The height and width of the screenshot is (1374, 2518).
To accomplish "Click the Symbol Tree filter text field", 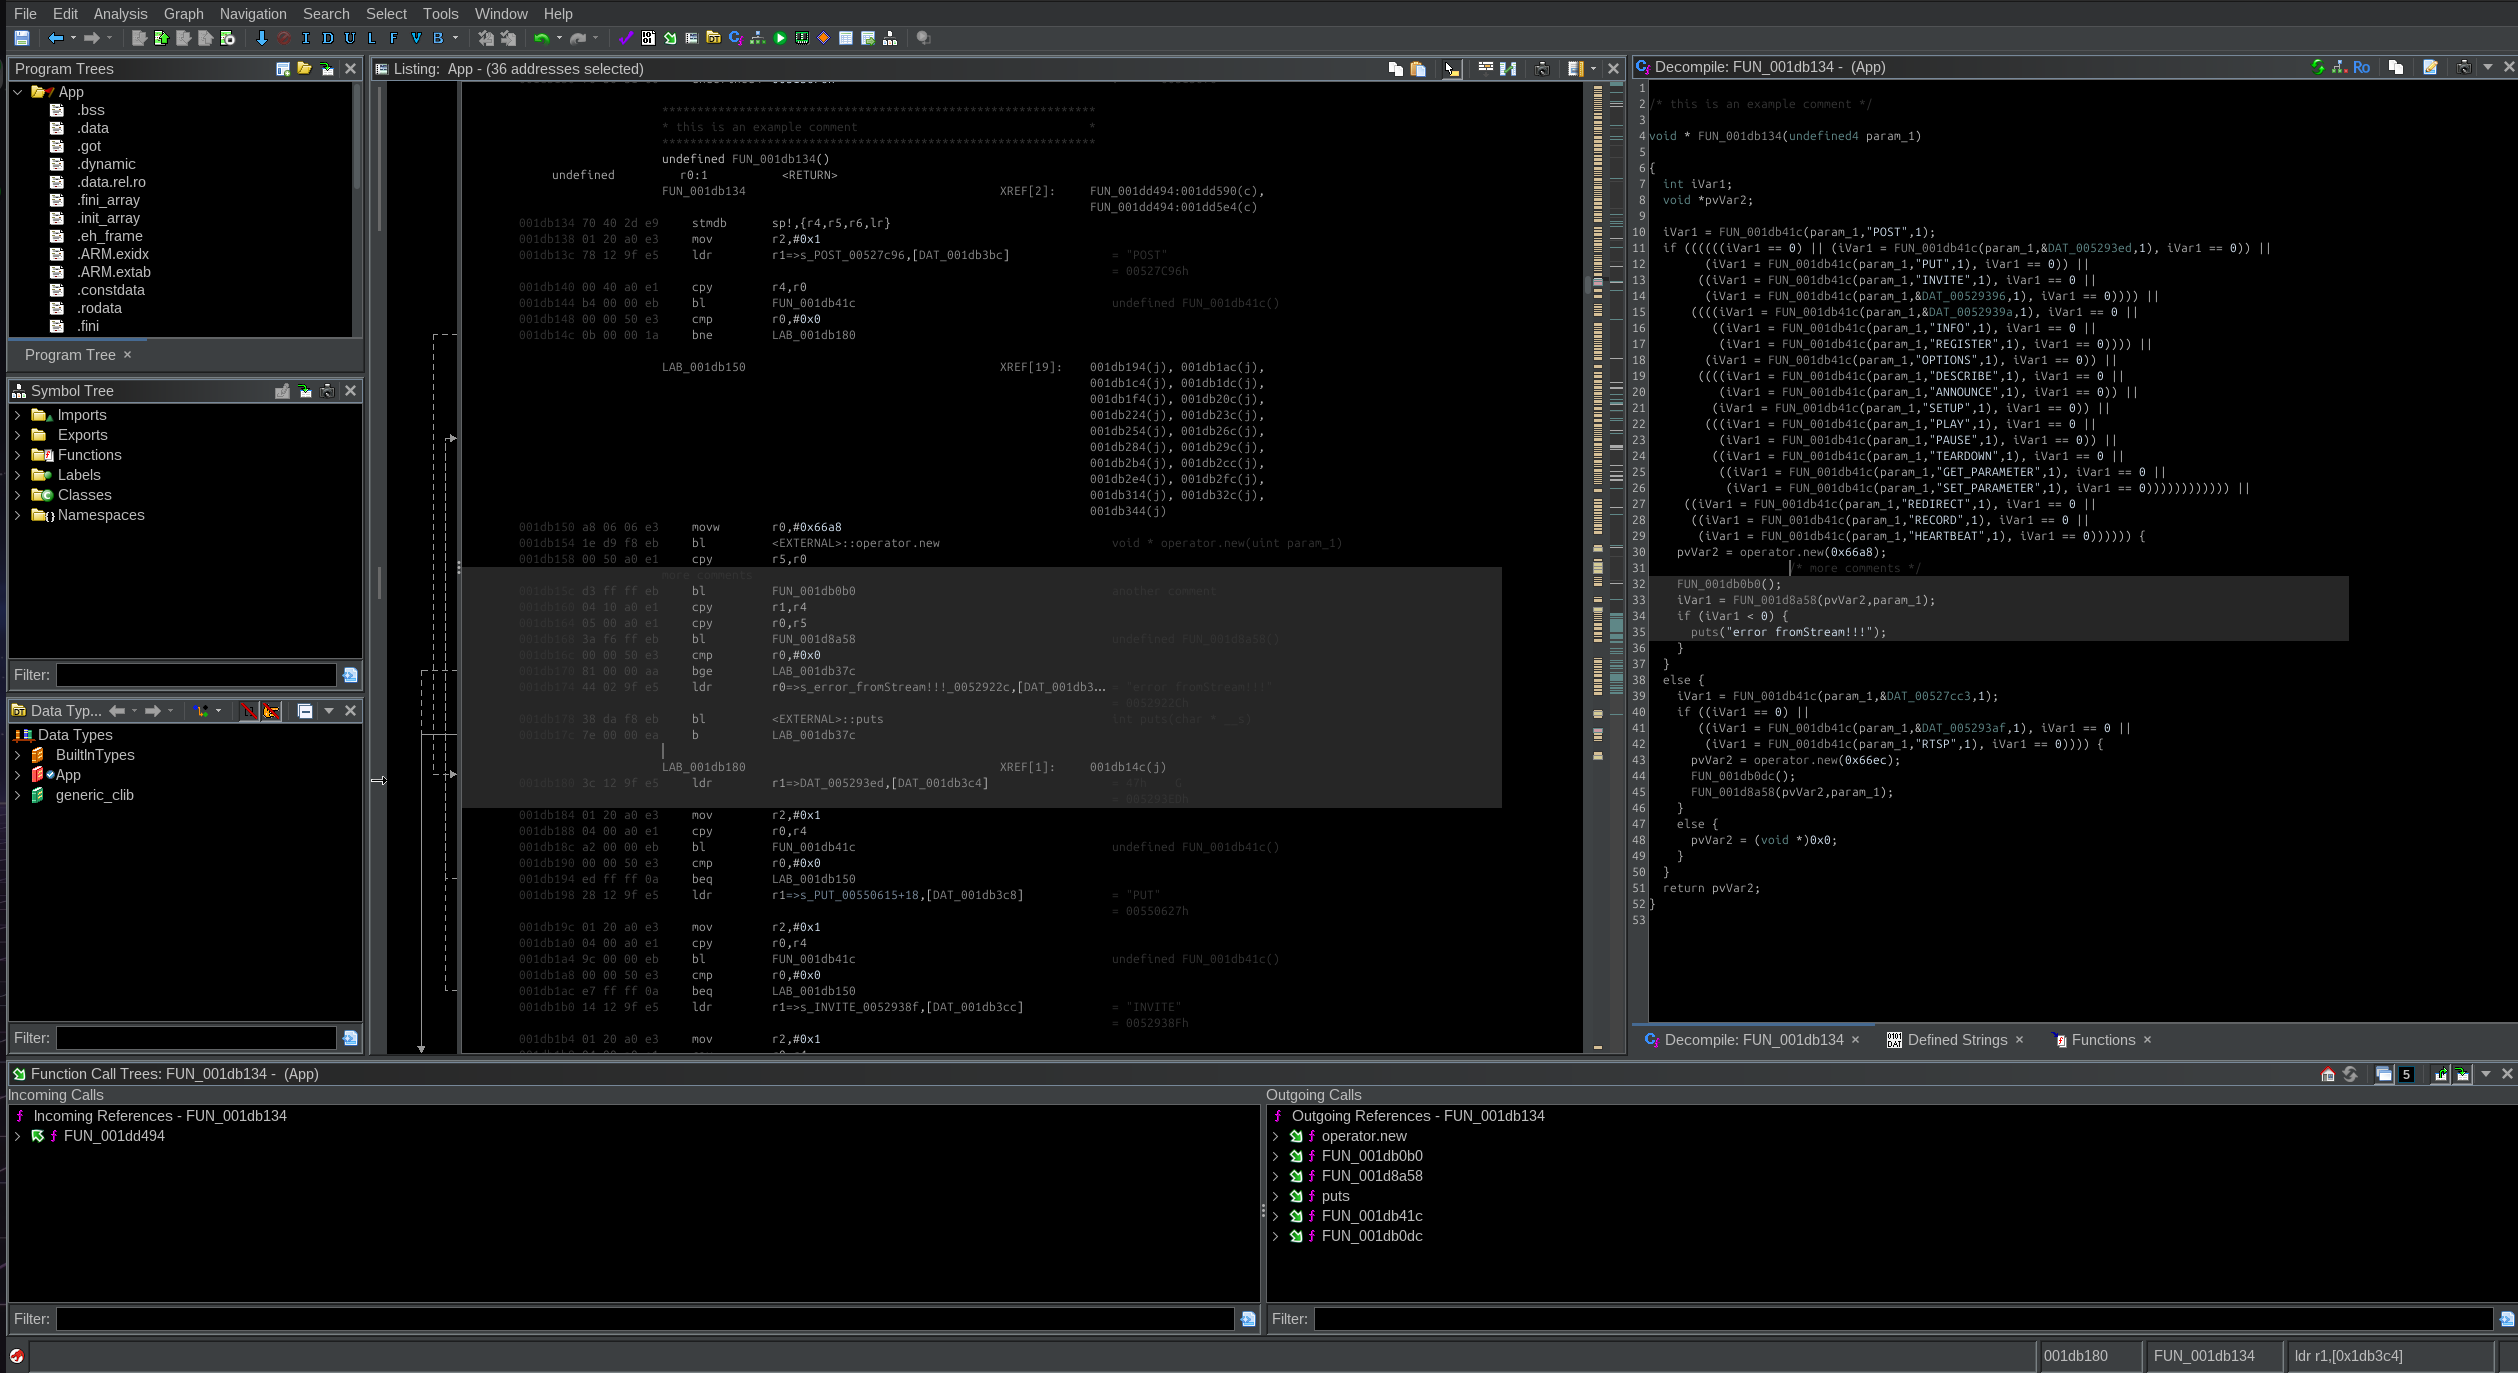I will 196,675.
